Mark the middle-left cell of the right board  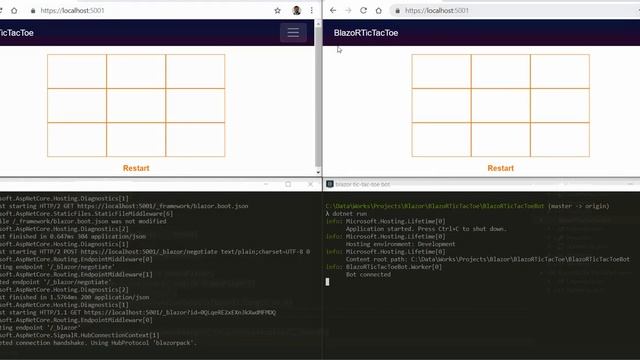click(441, 105)
